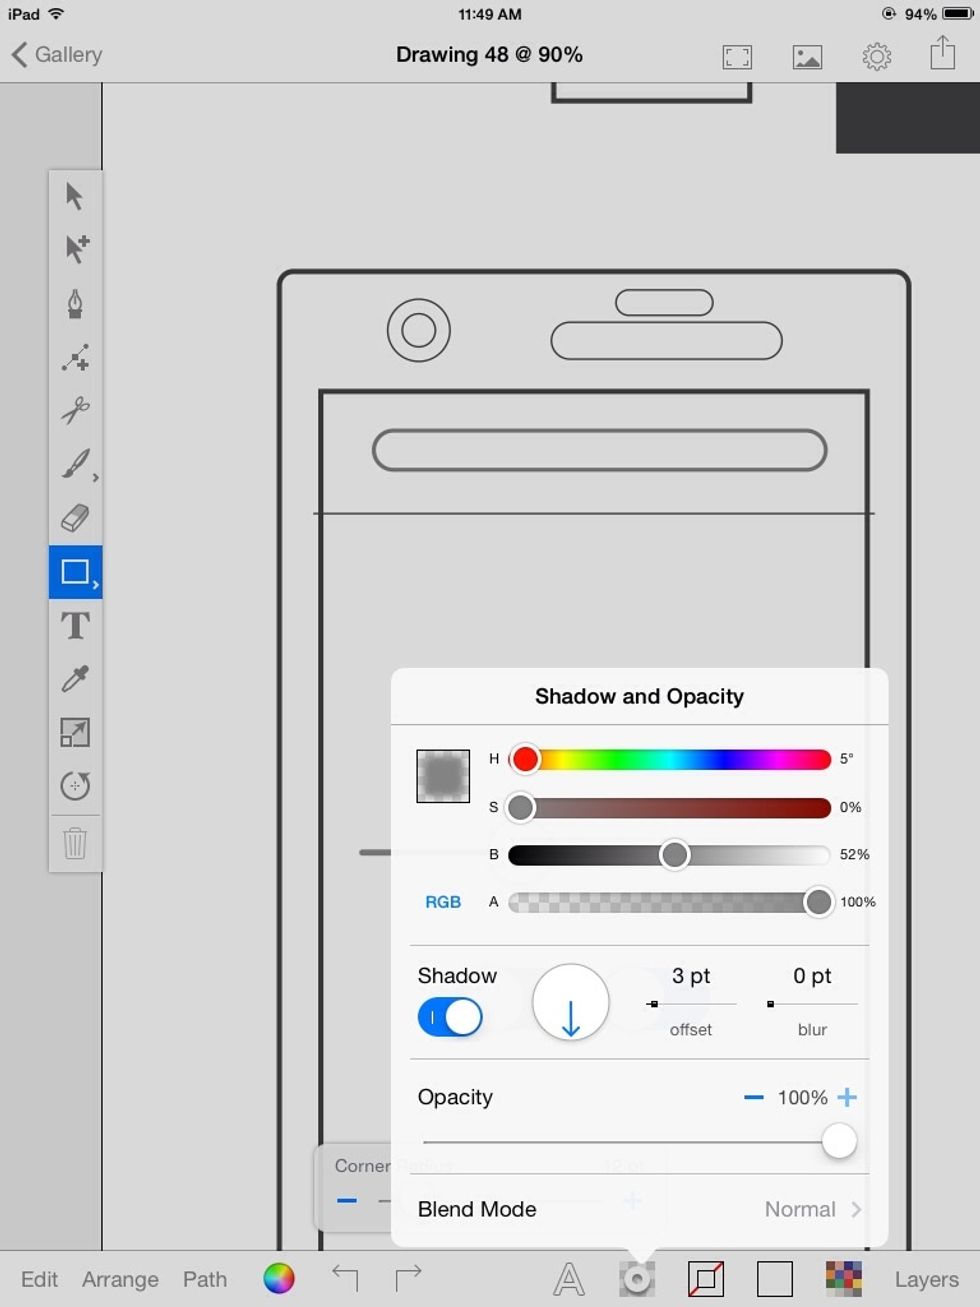Open the Arrange menu

point(120,1279)
